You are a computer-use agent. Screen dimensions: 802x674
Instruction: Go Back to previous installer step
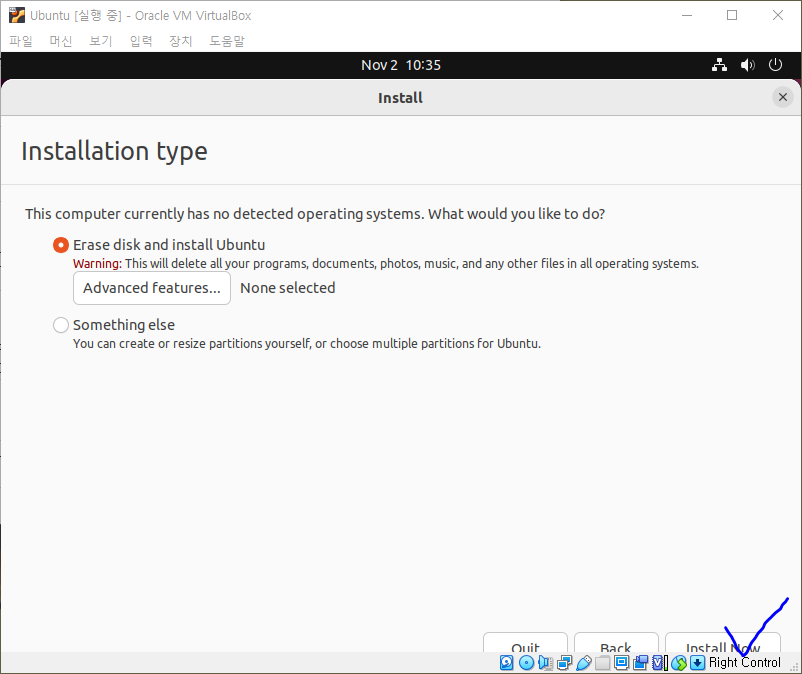(616, 643)
